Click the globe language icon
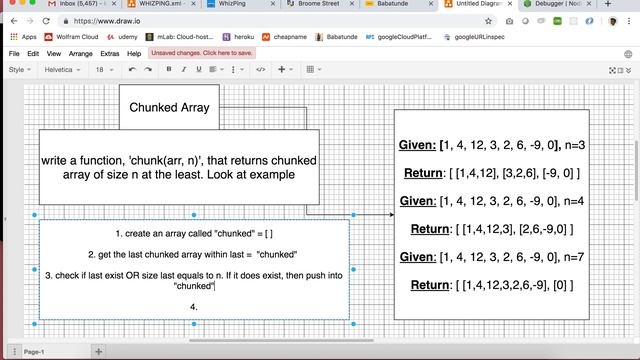Viewport: 640px width, 360px height. pyautogui.click(x=628, y=54)
